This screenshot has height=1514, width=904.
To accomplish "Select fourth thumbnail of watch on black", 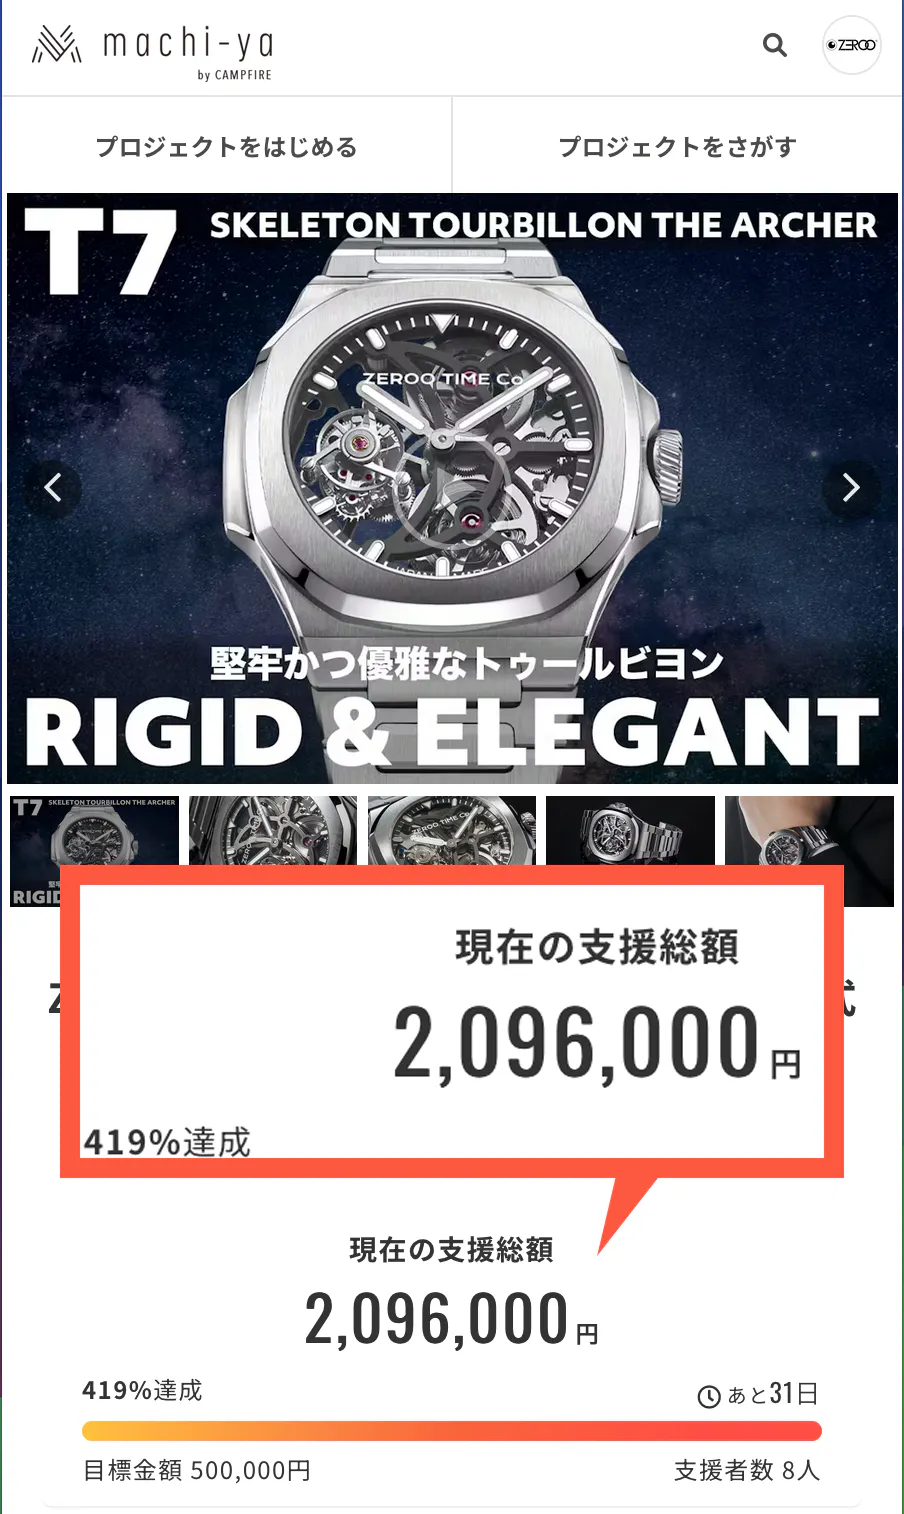I will (x=630, y=831).
